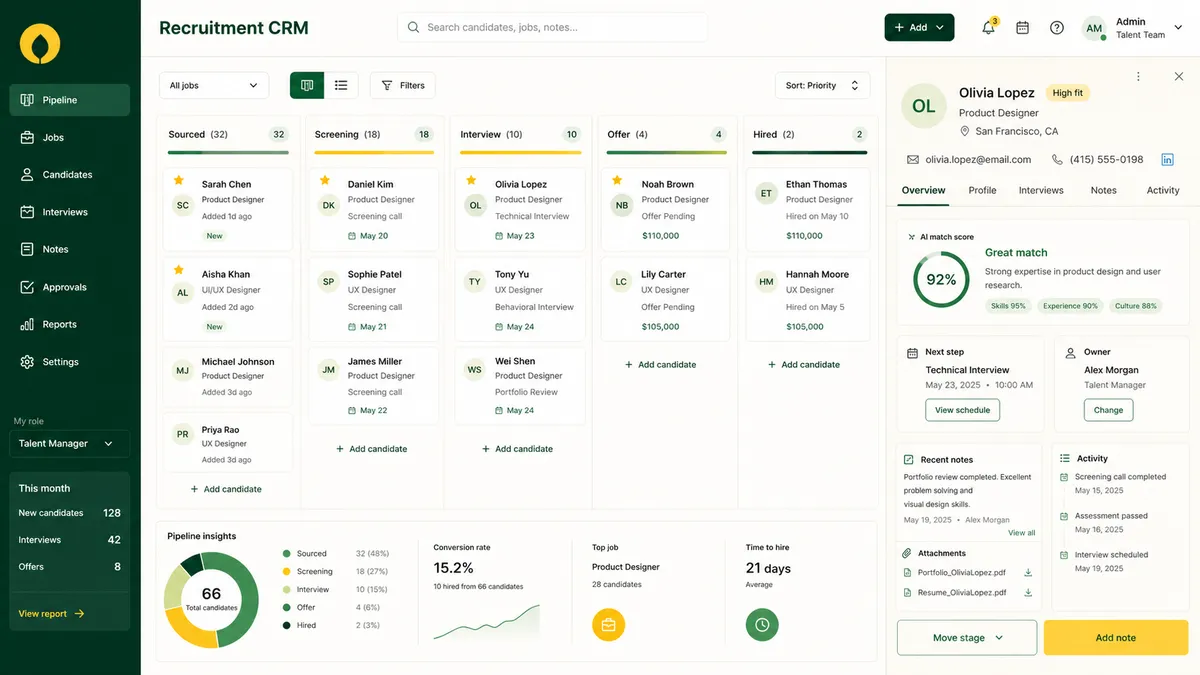This screenshot has width=1200, height=675.
Task: Open the calendar icon in top bar
Action: click(1022, 28)
